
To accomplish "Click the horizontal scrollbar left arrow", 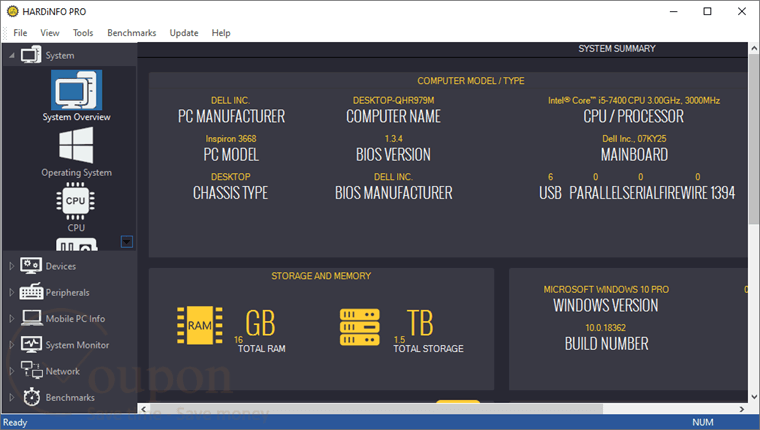I will pos(143,409).
